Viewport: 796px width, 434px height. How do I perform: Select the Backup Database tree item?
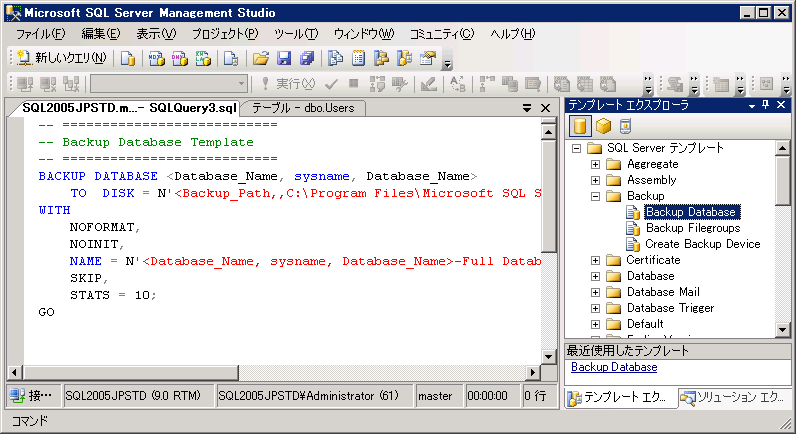tap(692, 212)
